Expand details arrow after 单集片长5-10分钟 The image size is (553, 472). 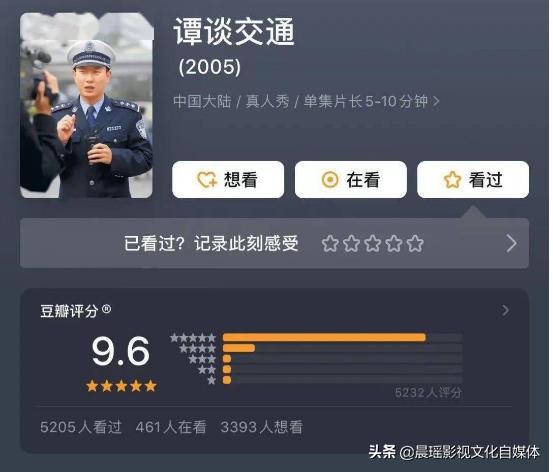pyautogui.click(x=436, y=102)
